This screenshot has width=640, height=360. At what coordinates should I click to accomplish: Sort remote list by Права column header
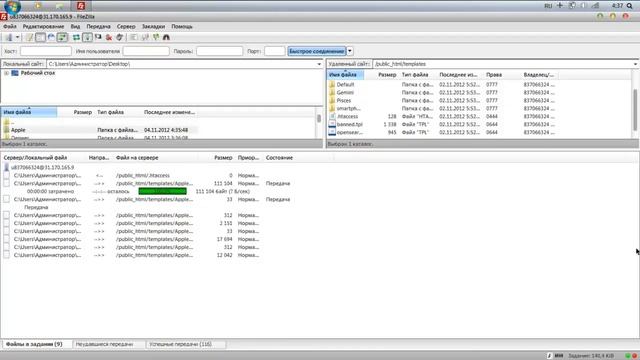coord(494,75)
